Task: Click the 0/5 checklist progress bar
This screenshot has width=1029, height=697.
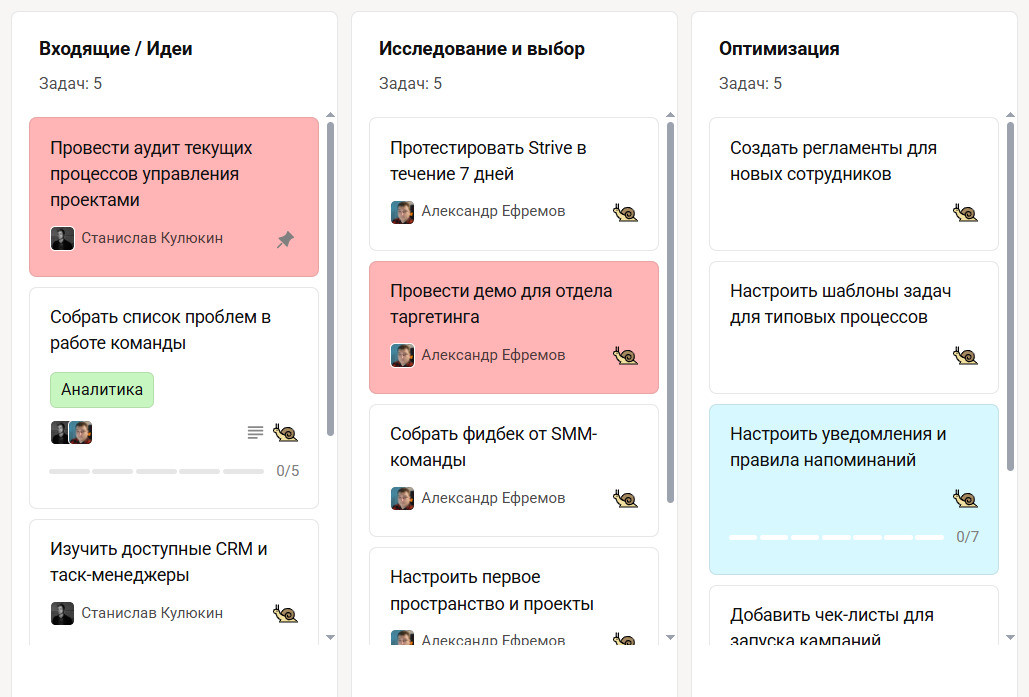Action: 157,471
